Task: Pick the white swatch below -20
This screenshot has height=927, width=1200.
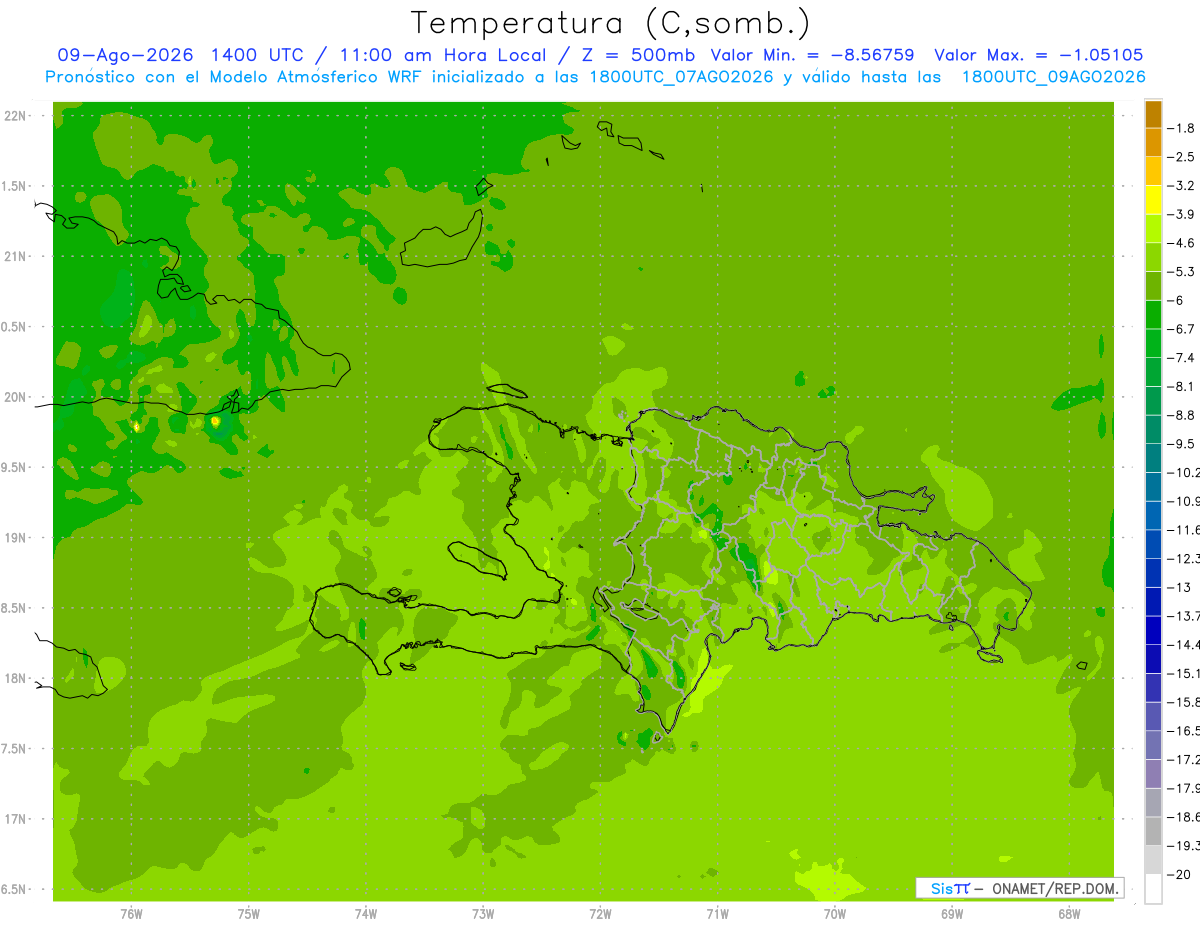Action: click(1153, 889)
